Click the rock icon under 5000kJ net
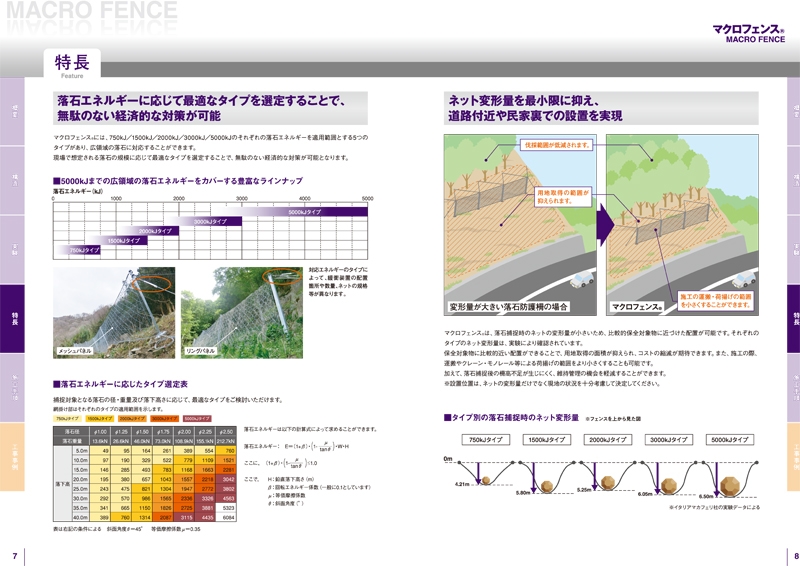Viewport: 800px width, 566px height. 730,484
